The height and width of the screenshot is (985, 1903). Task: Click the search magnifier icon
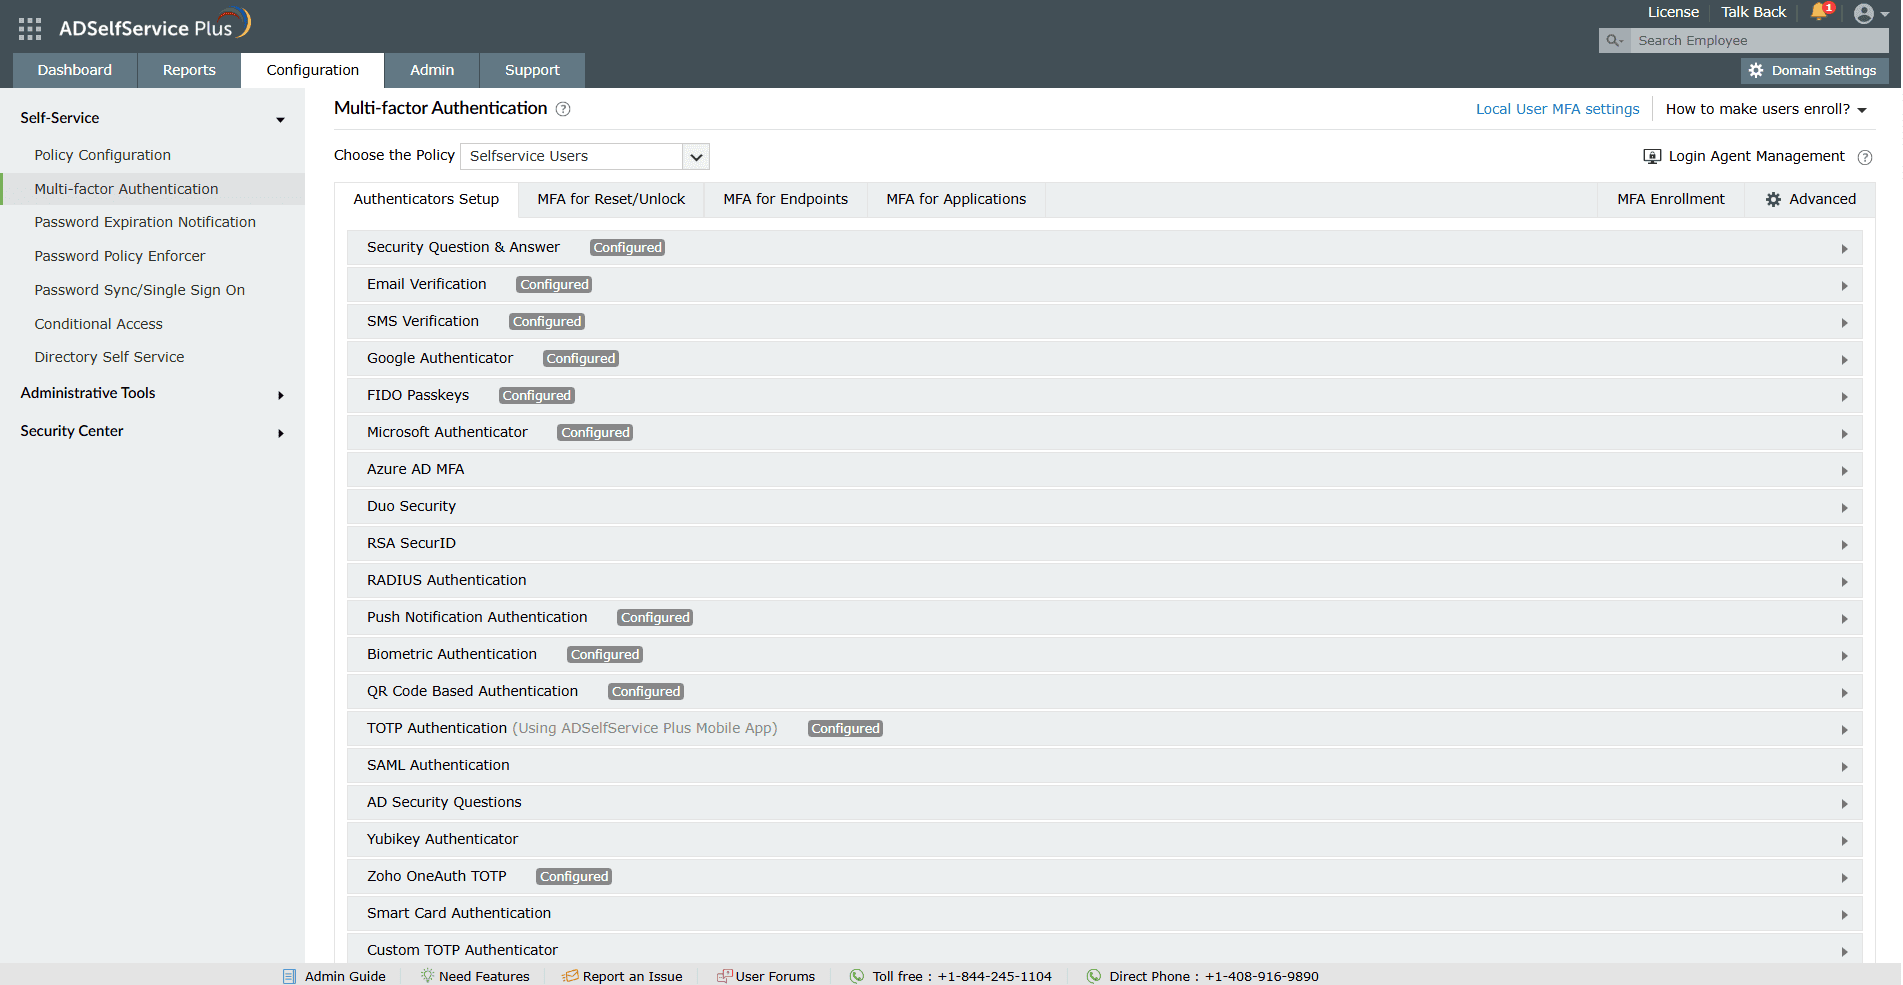tap(1613, 41)
